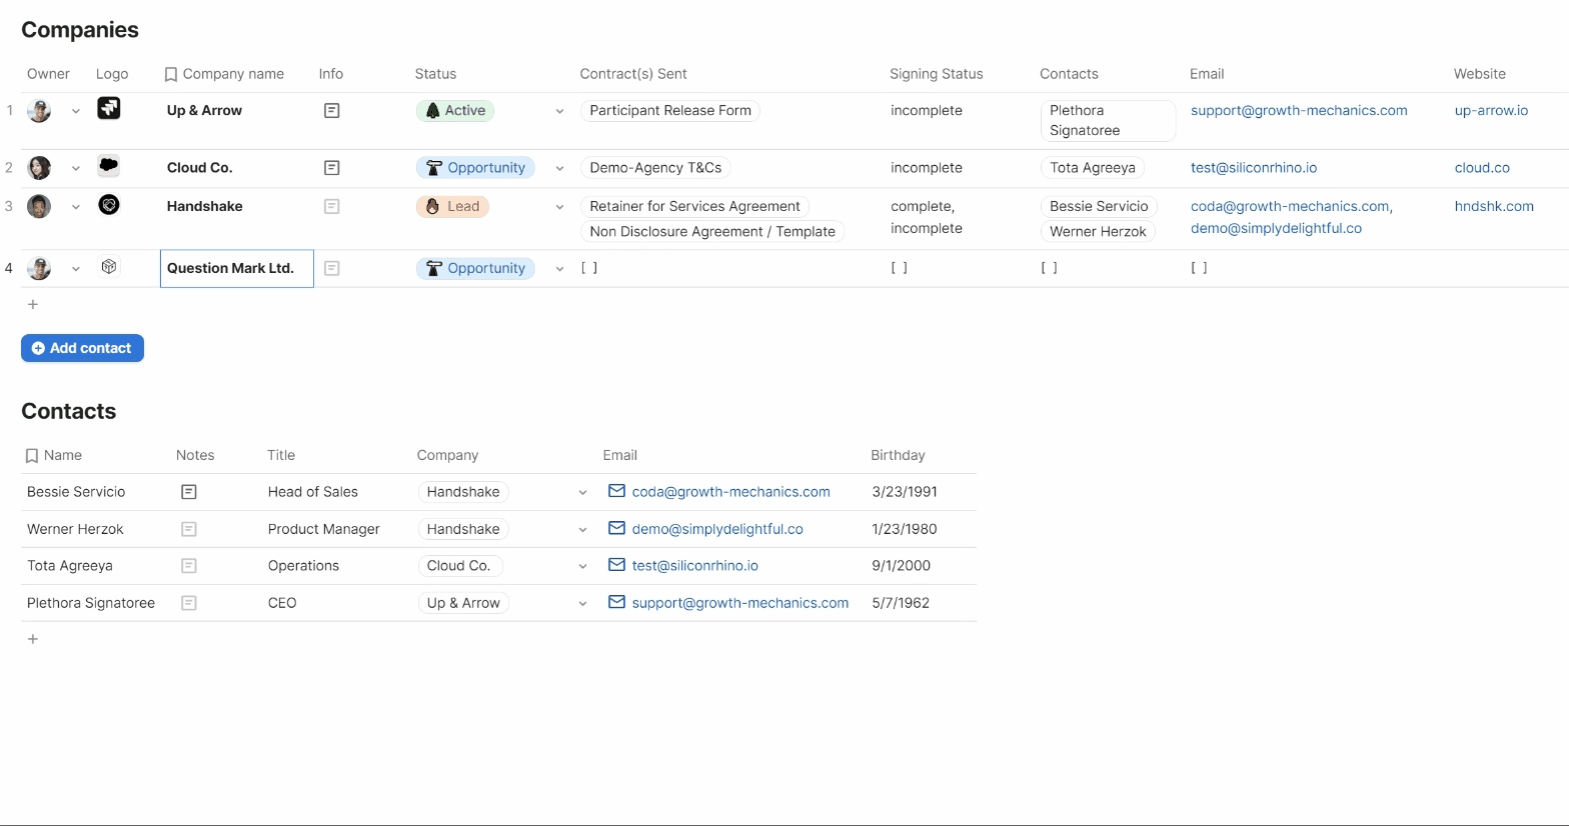The image size is (1569, 826).
Task: Click support@growth-mechanics.com in the Companies table
Action: [1299, 111]
